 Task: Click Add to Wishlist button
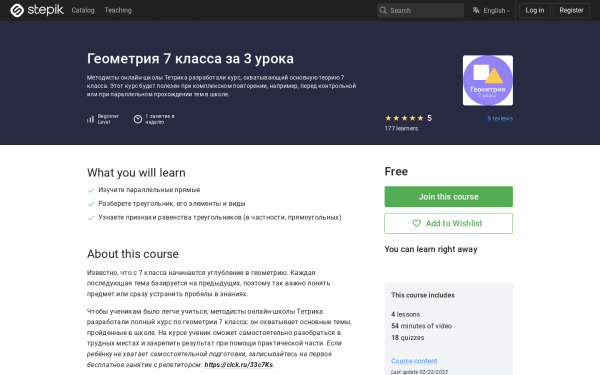pos(448,223)
